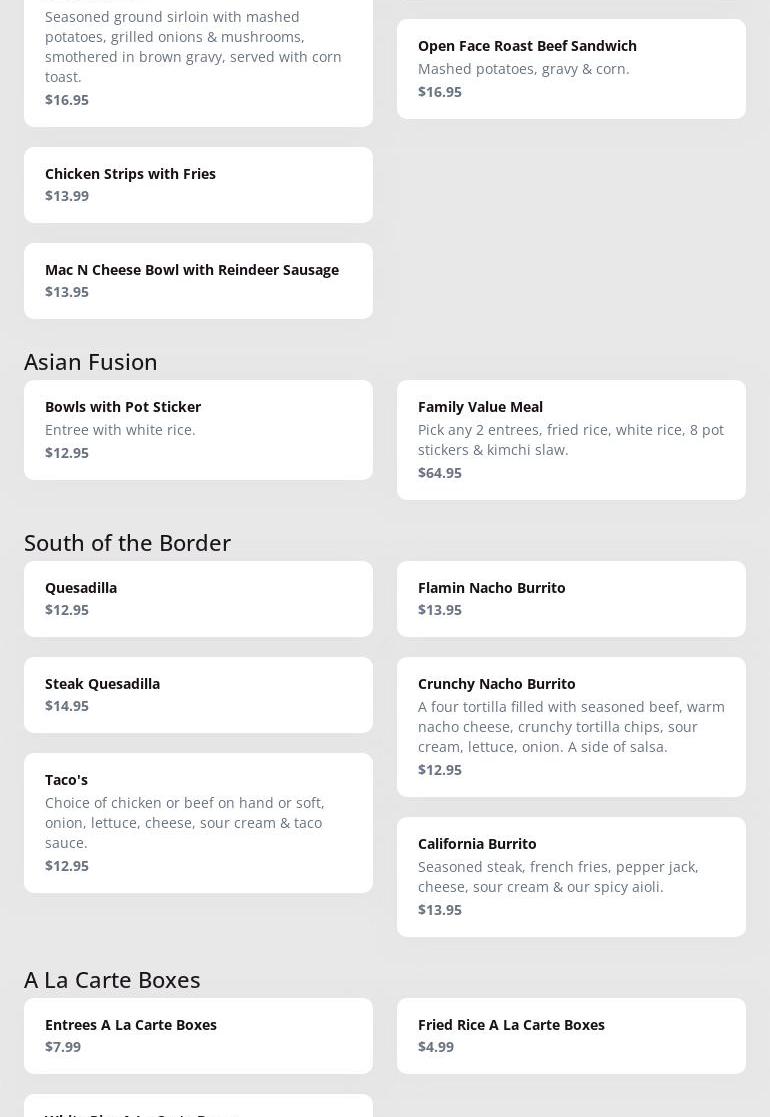Click the $7.99 price label
Image resolution: width=770 pixels, height=1117 pixels.
[x=63, y=1047]
